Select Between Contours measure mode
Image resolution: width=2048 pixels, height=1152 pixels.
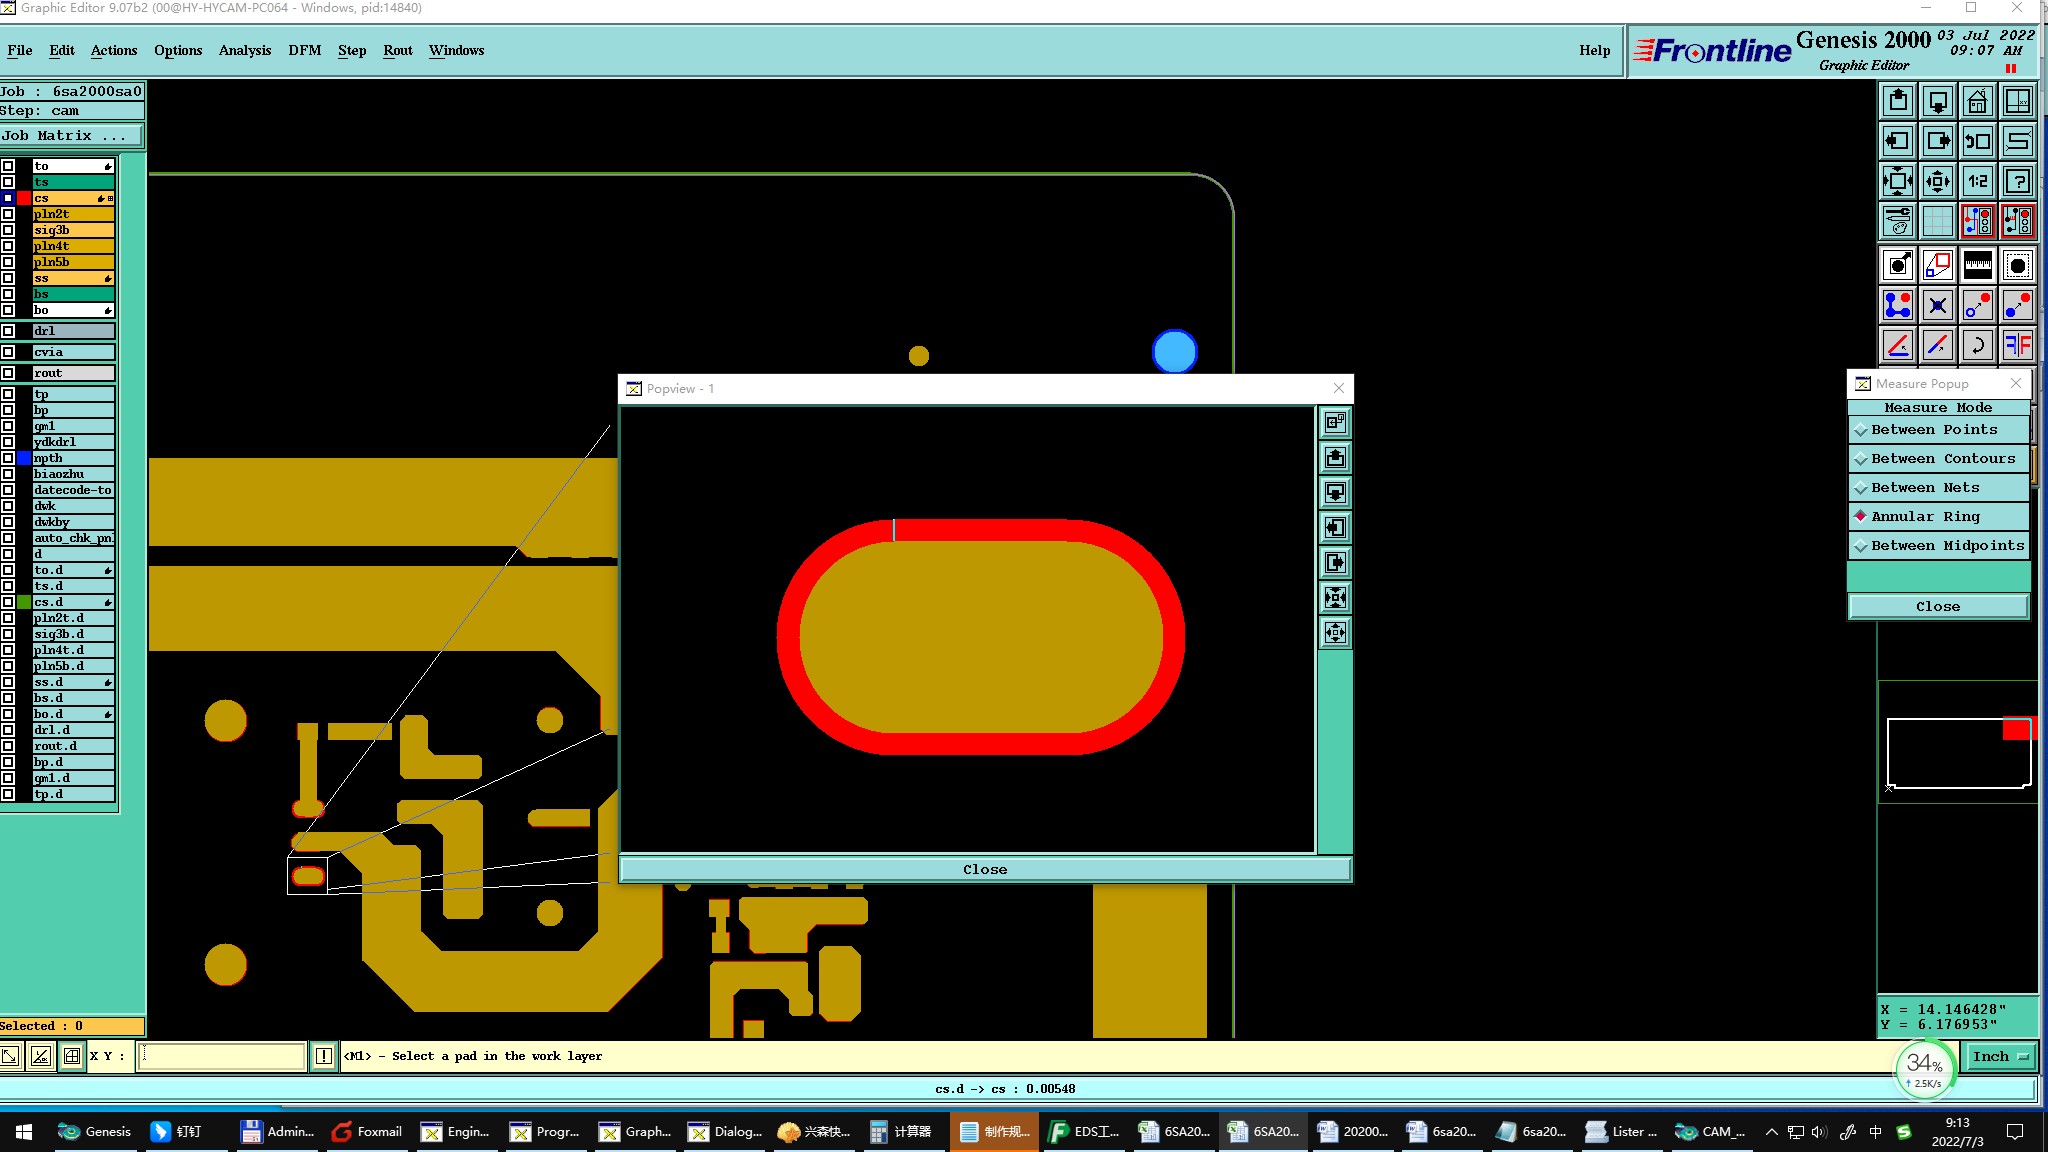pyautogui.click(x=1938, y=458)
